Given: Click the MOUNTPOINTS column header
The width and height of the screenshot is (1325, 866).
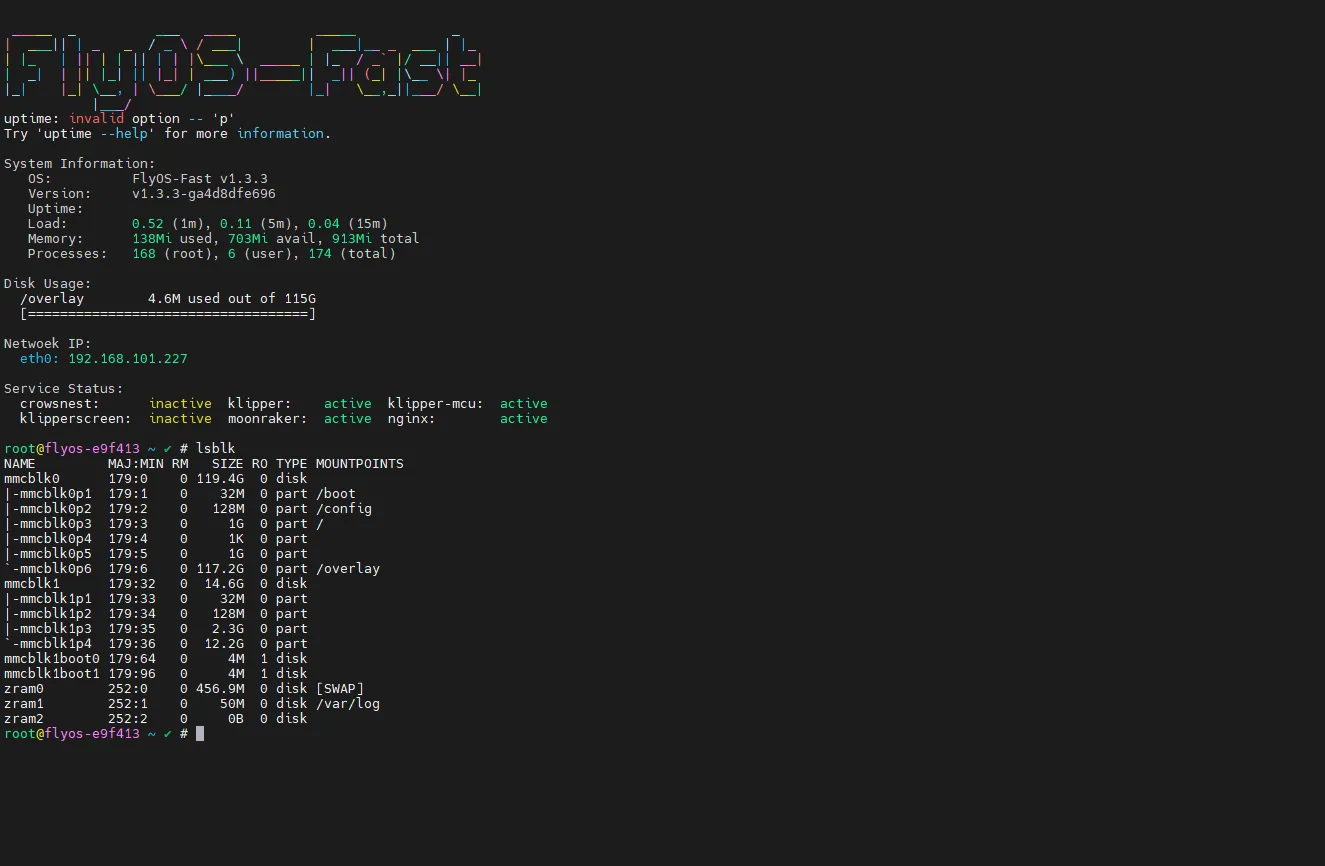Looking at the screenshot, I should (359, 464).
